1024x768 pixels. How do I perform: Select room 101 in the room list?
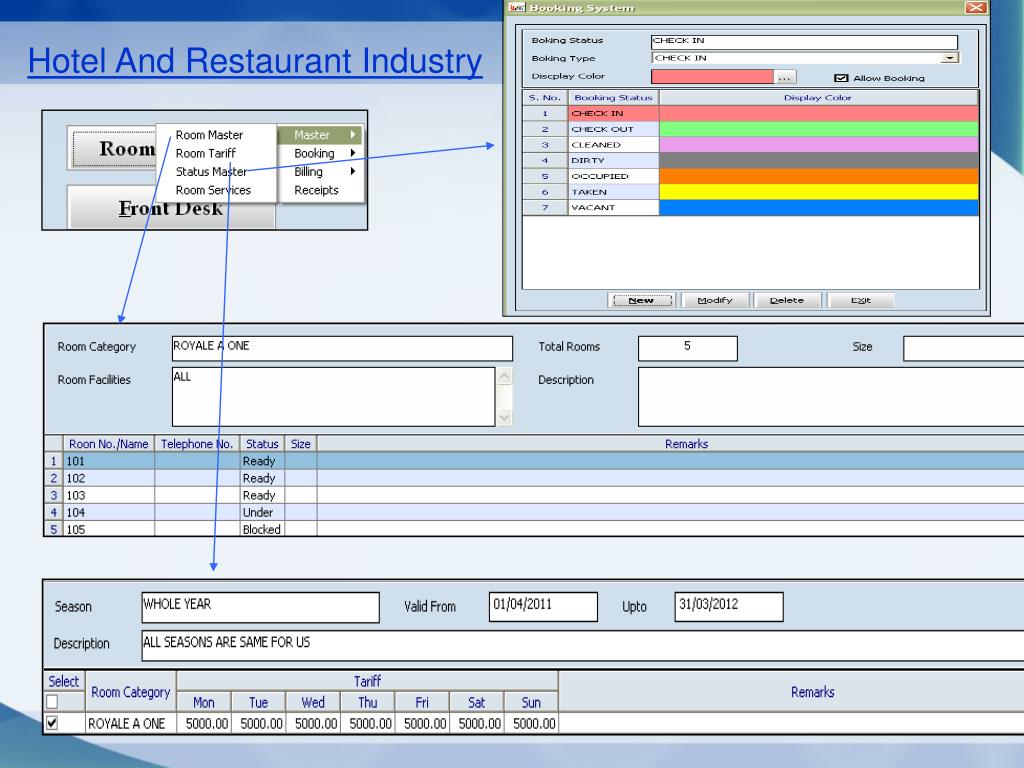534,461
